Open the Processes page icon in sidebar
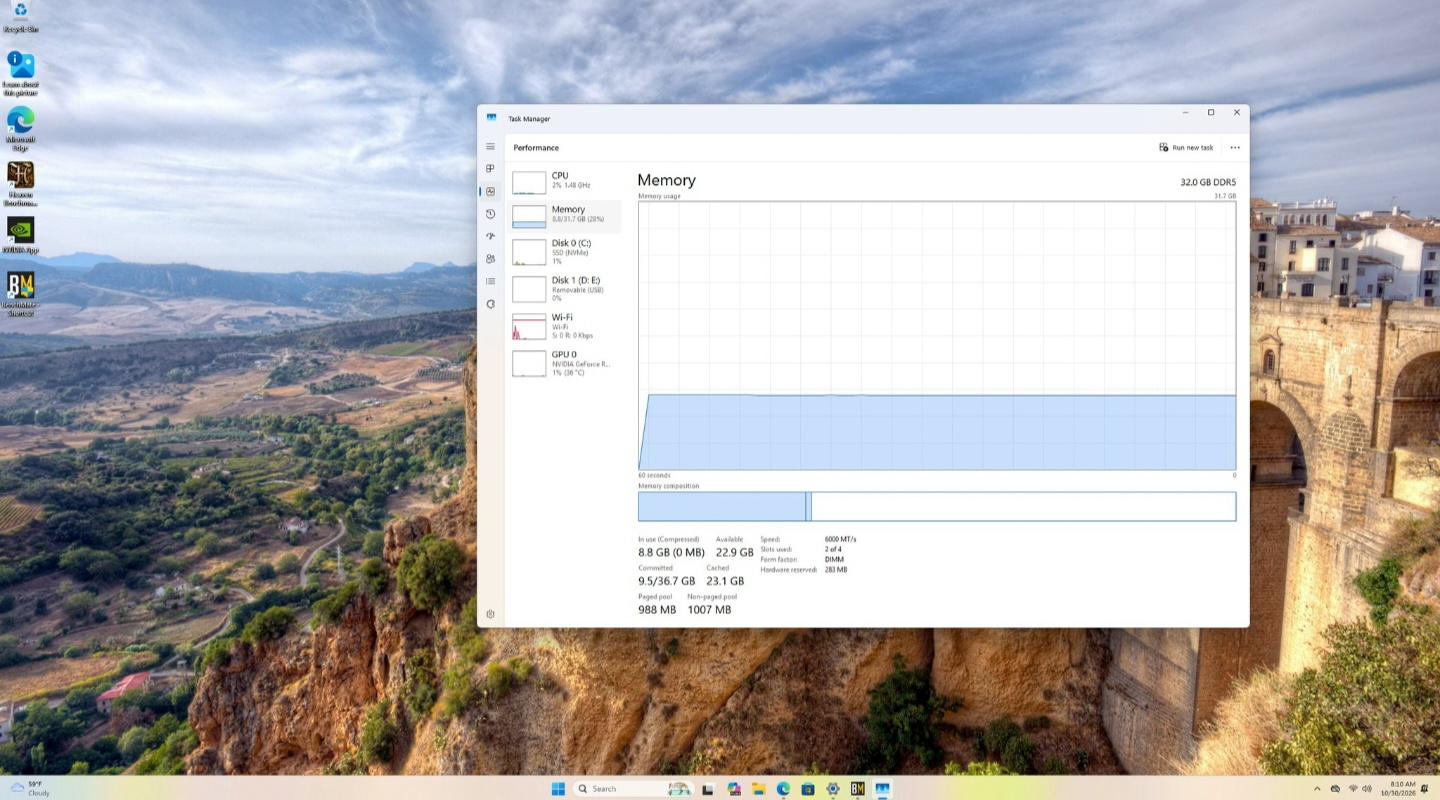 point(490,169)
